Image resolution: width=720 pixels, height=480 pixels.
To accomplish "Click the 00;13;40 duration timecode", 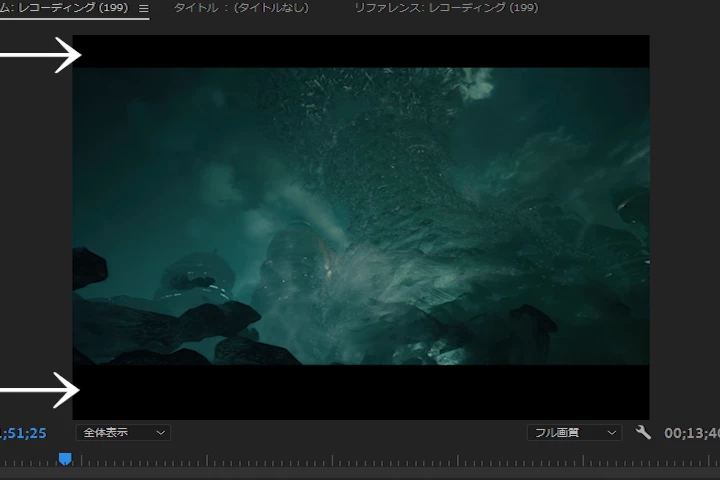I will click(692, 433).
